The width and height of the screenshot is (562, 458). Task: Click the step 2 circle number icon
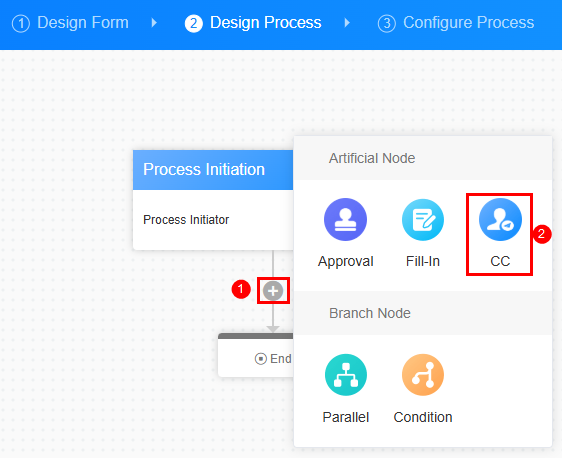[x=194, y=24]
